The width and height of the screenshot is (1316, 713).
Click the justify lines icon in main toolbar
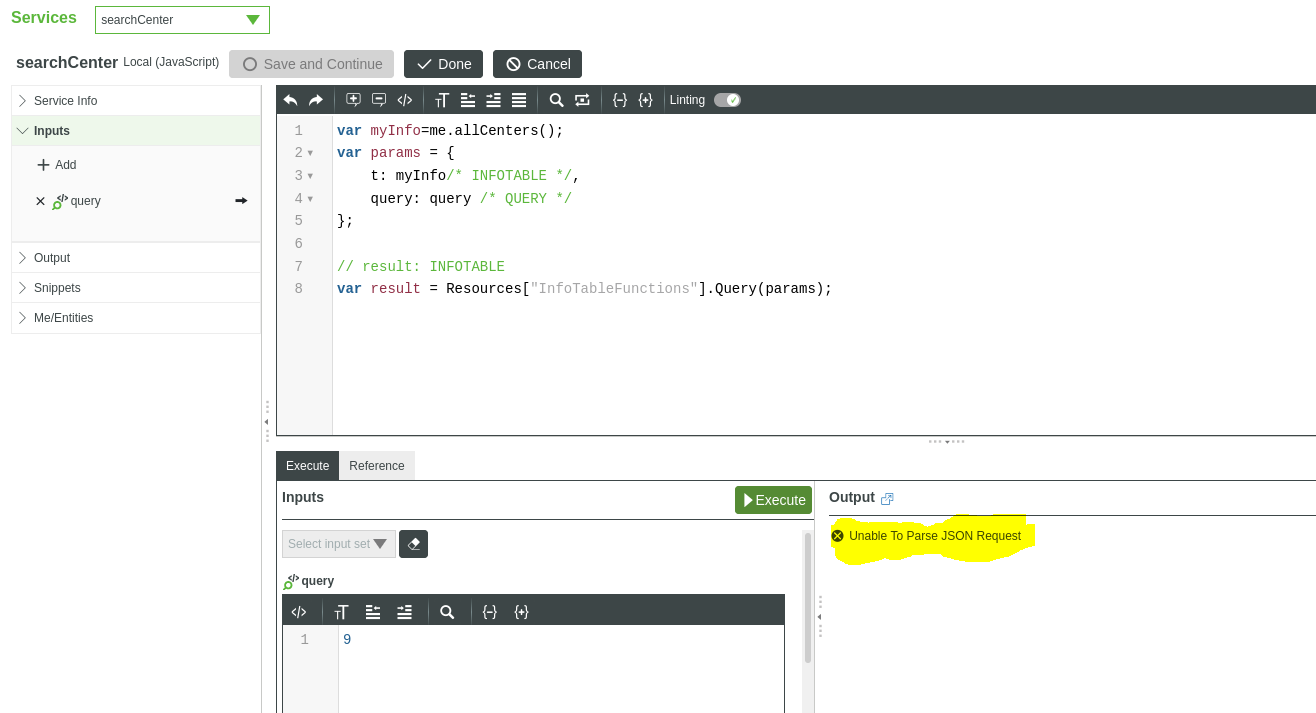point(519,100)
